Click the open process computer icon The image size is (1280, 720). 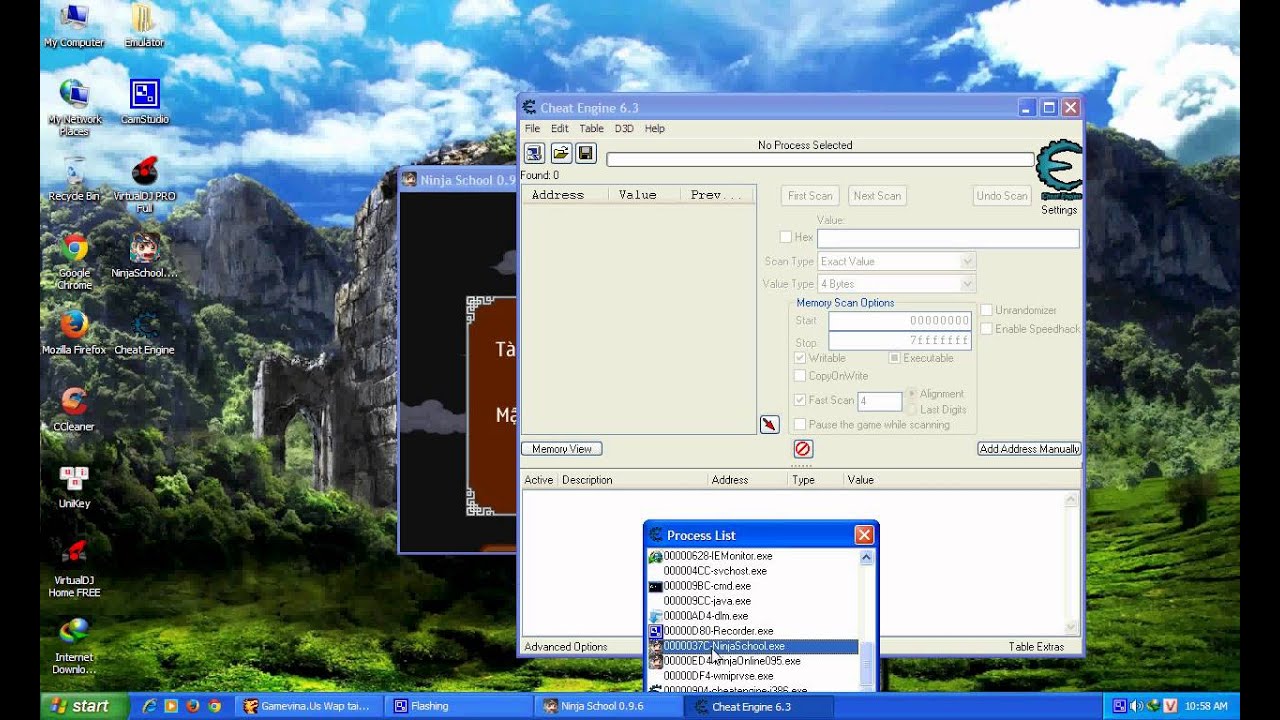tap(534, 153)
